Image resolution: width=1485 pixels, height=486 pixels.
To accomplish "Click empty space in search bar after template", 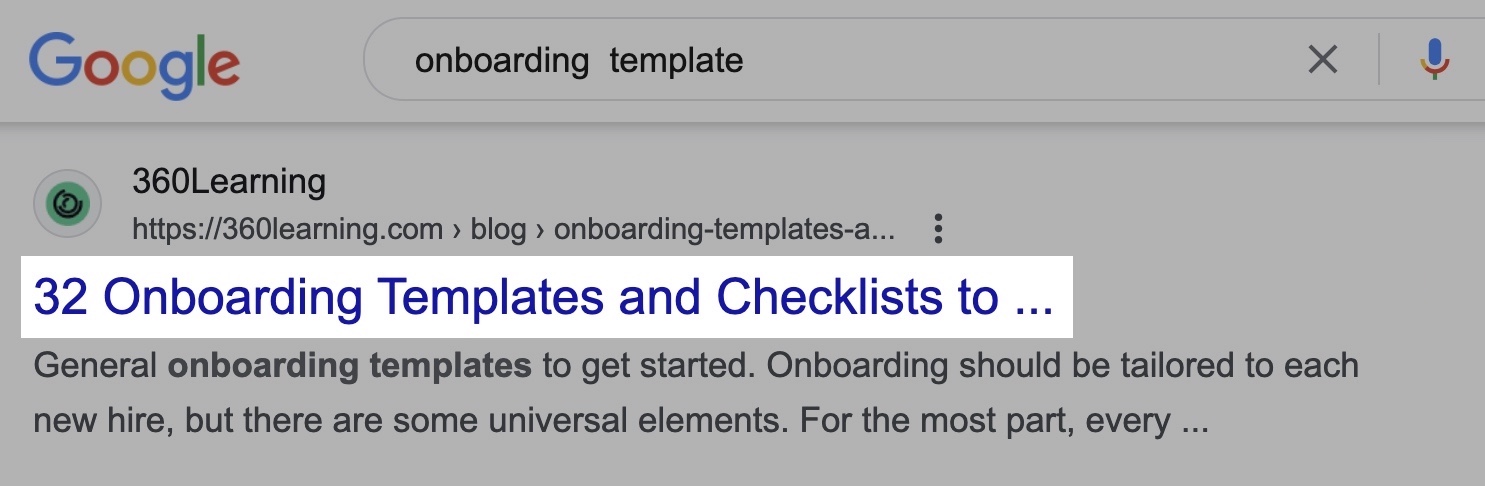I will coord(1020,62).
